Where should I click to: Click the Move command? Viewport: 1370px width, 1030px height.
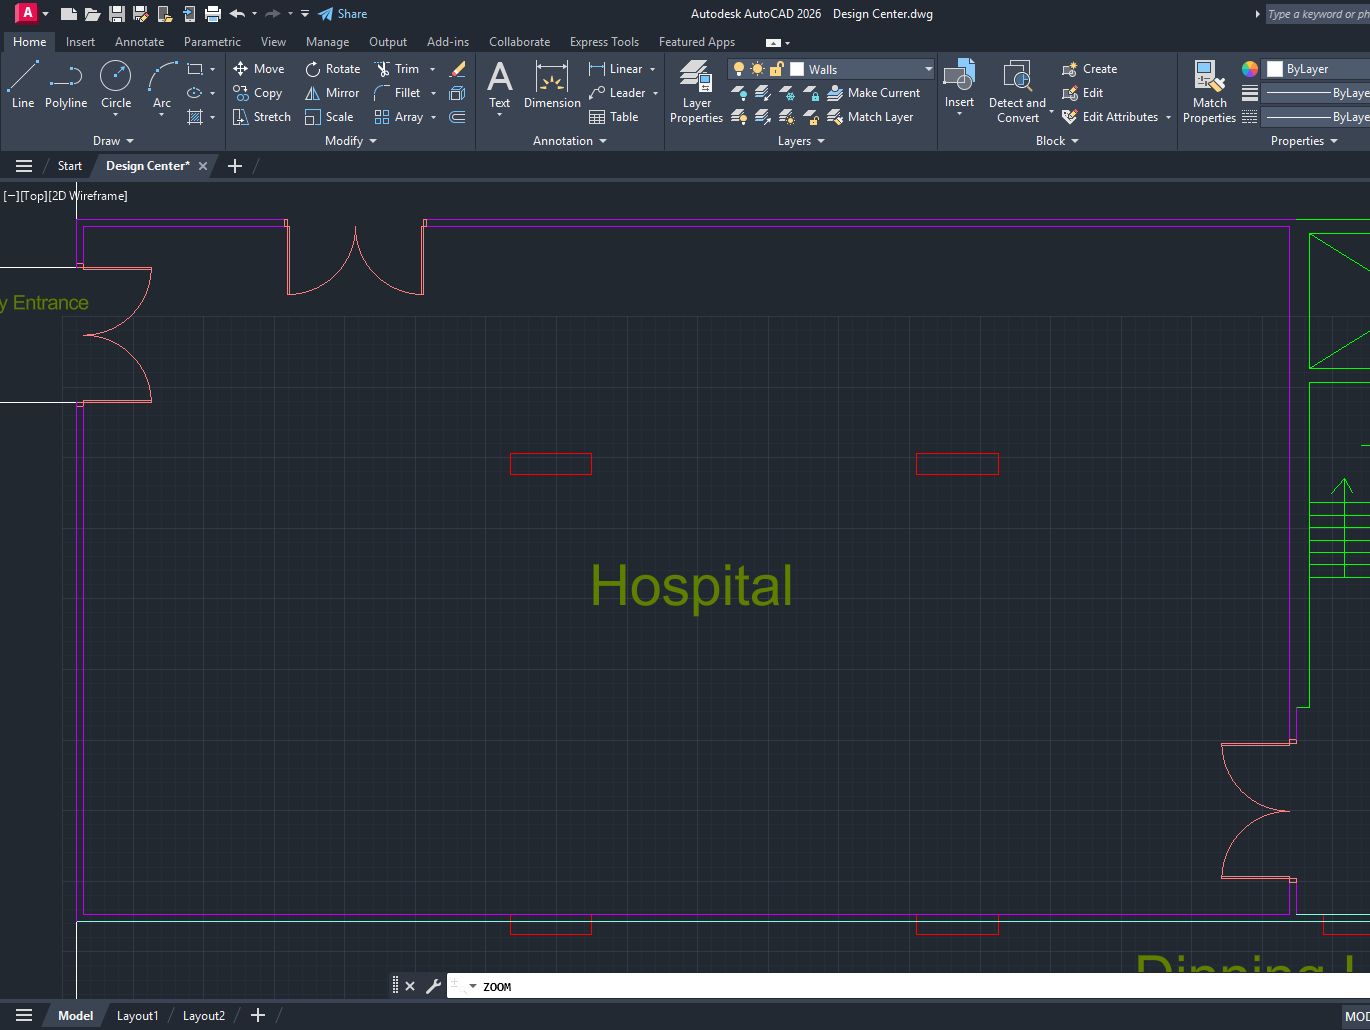(259, 69)
